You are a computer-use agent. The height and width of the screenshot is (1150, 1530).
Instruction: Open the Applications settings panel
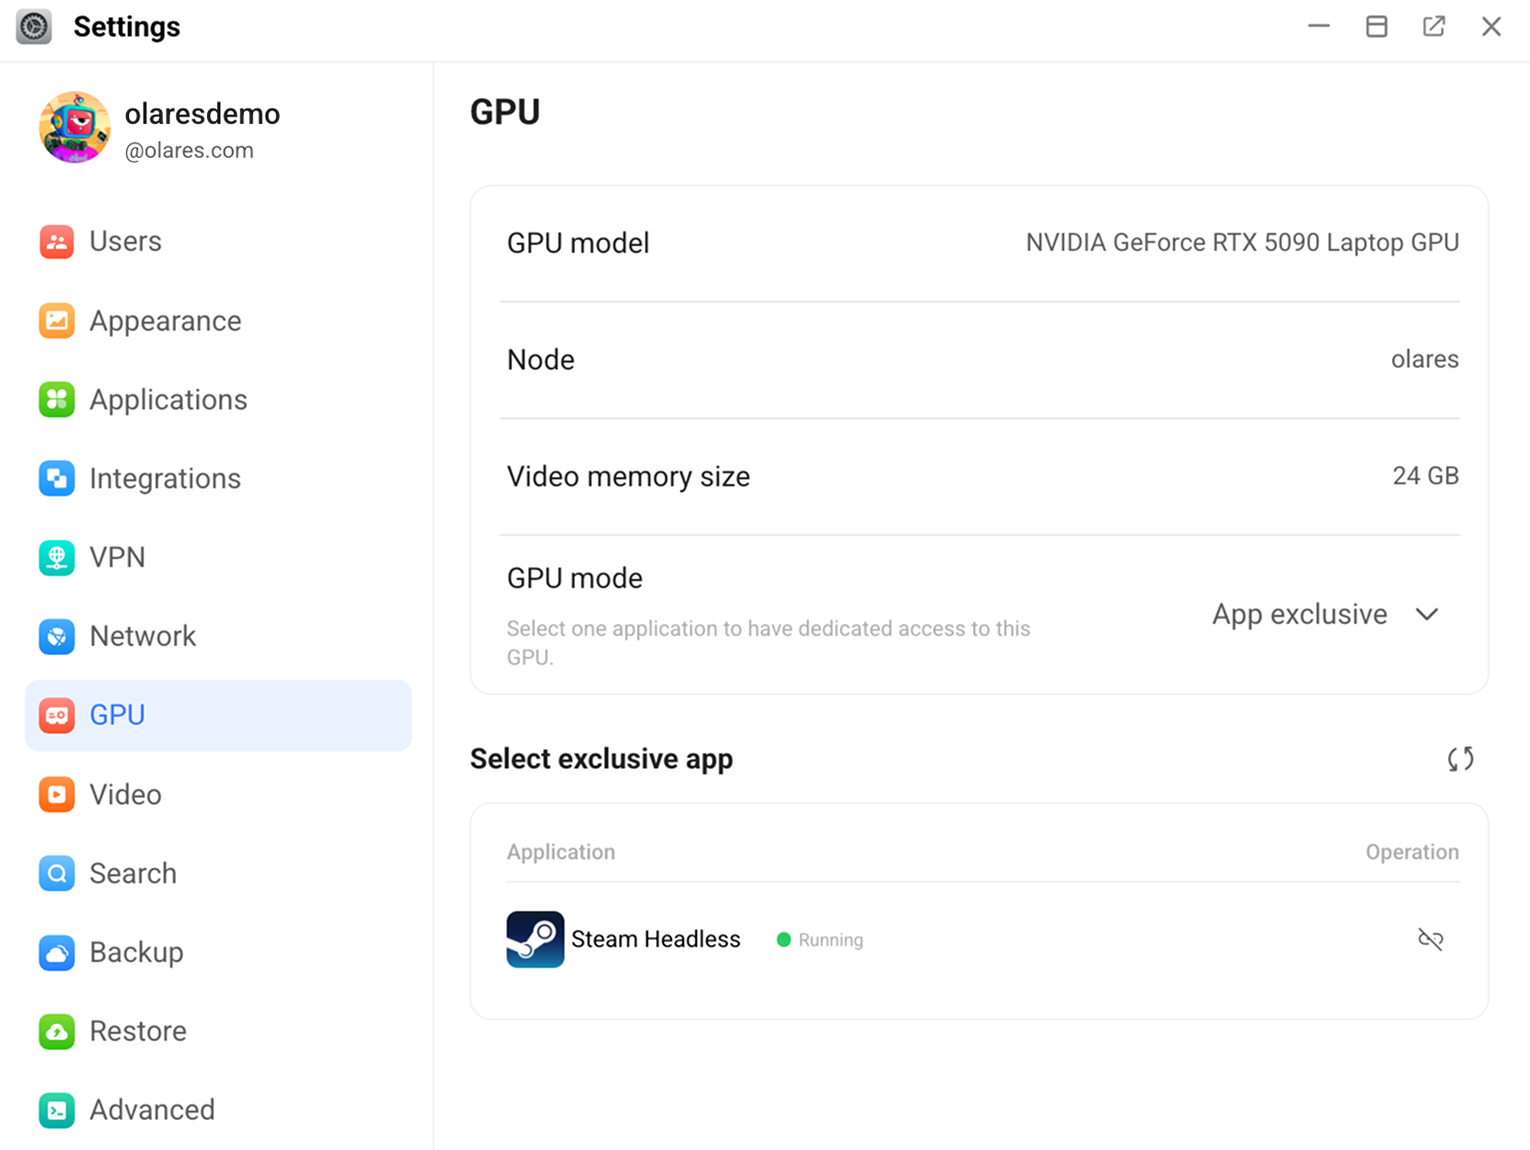[168, 399]
